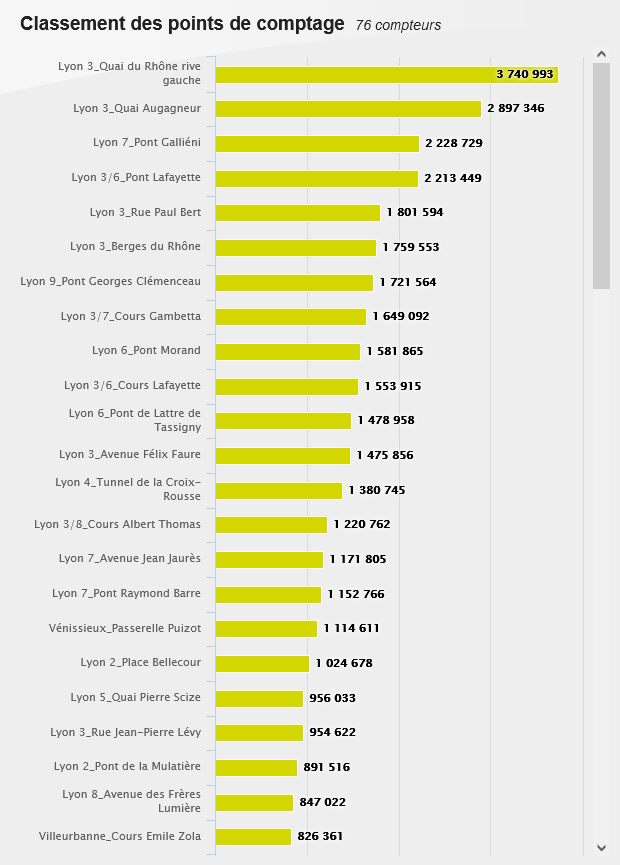Click the Lyon 3_Berges du Rhône label
Screen dimensions: 620x865
point(135,246)
